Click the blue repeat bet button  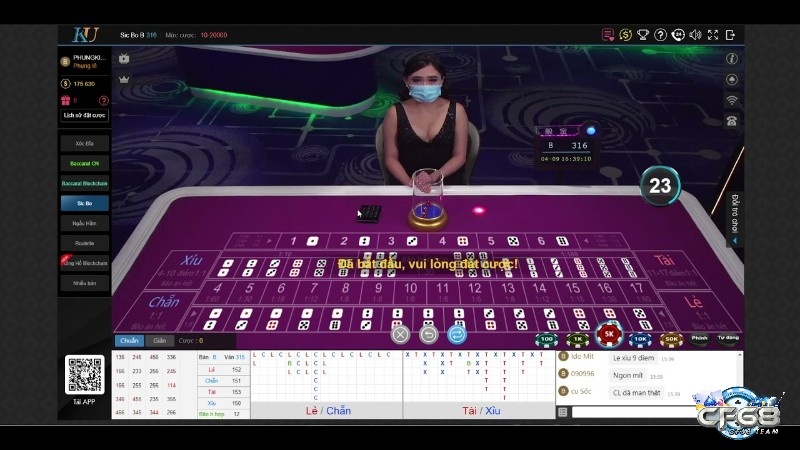tap(457, 335)
